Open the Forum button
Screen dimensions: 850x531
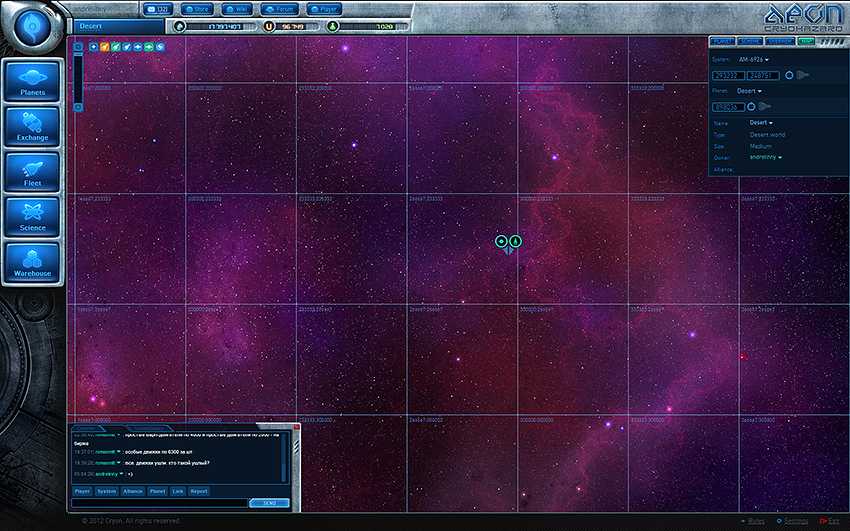click(x=280, y=9)
